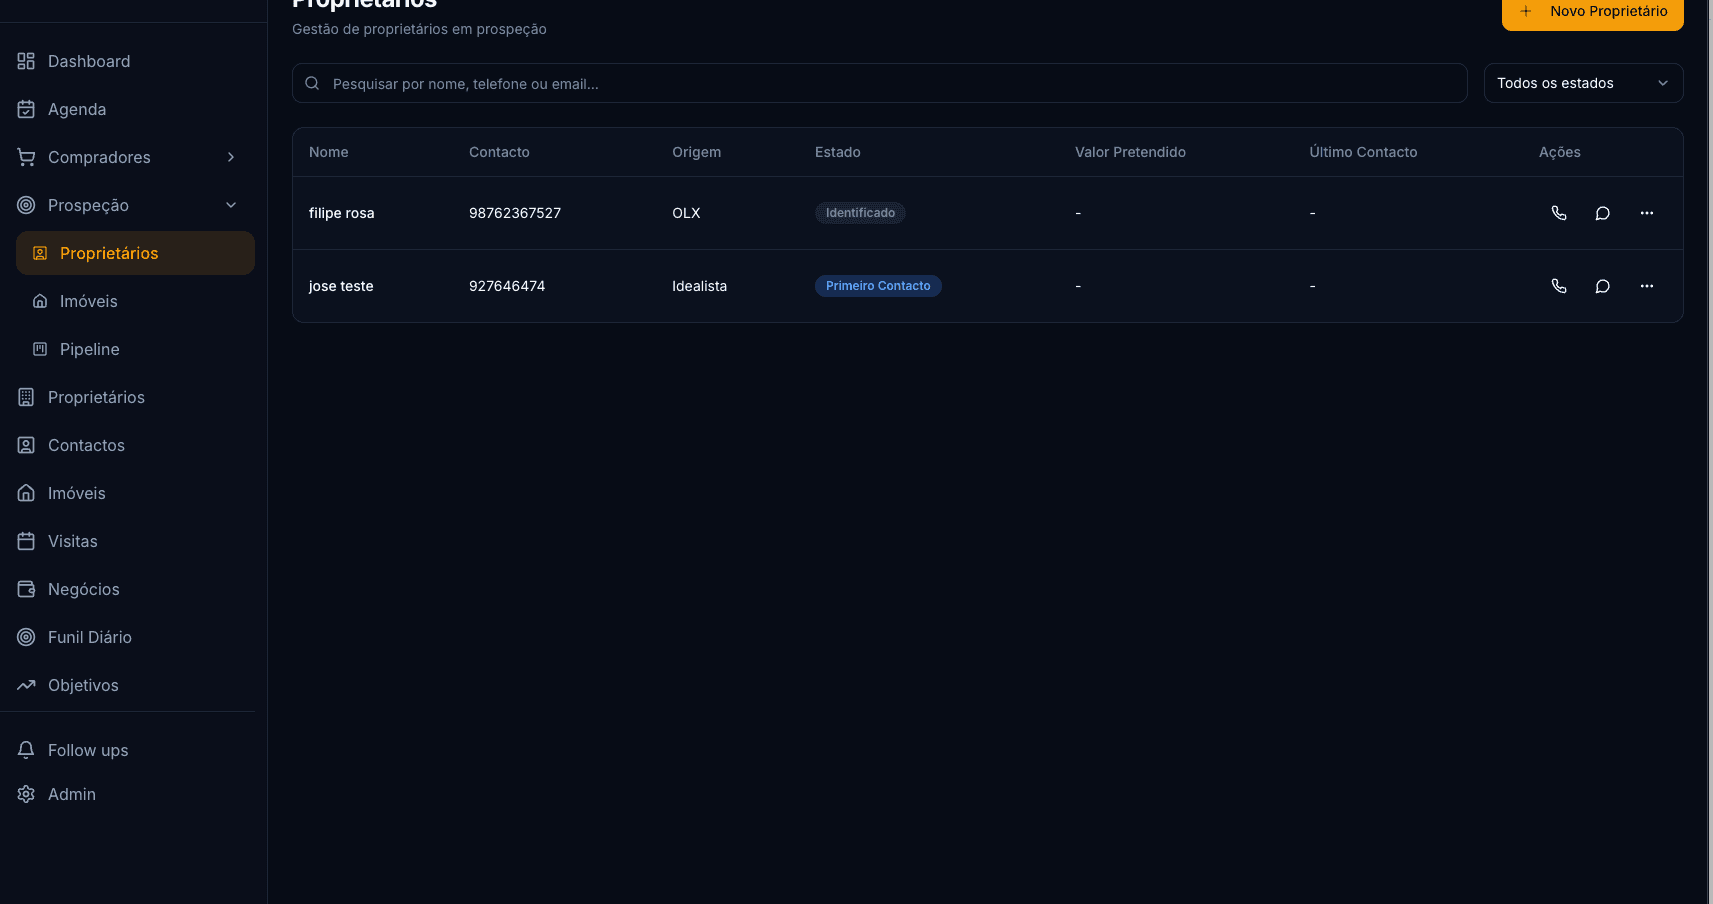Click the Objetivos trend arrow icon
Screen dimensions: 1713x904
(x=26, y=685)
